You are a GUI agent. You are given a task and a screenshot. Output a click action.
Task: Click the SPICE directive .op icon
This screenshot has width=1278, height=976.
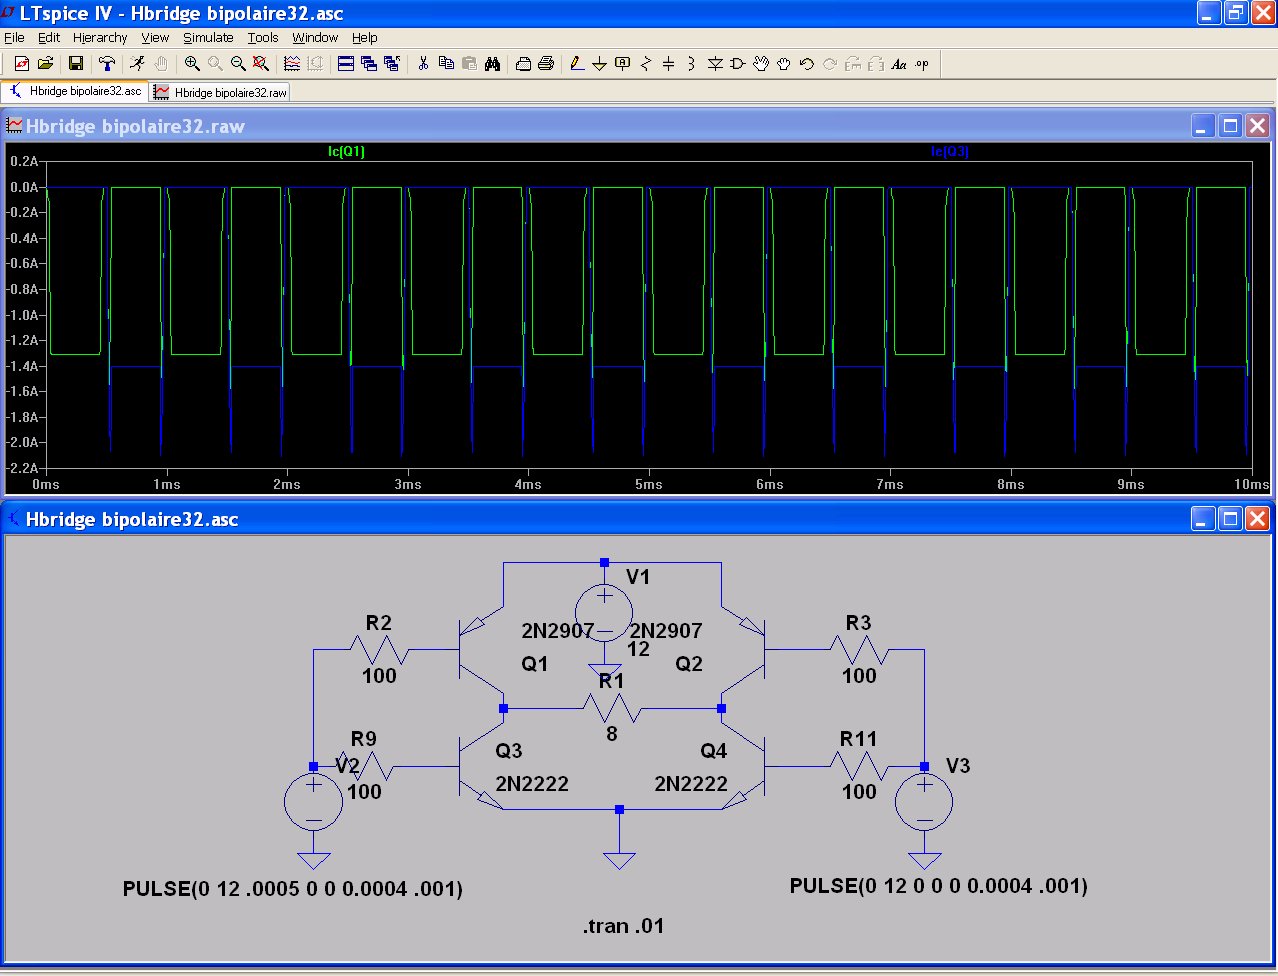[922, 64]
